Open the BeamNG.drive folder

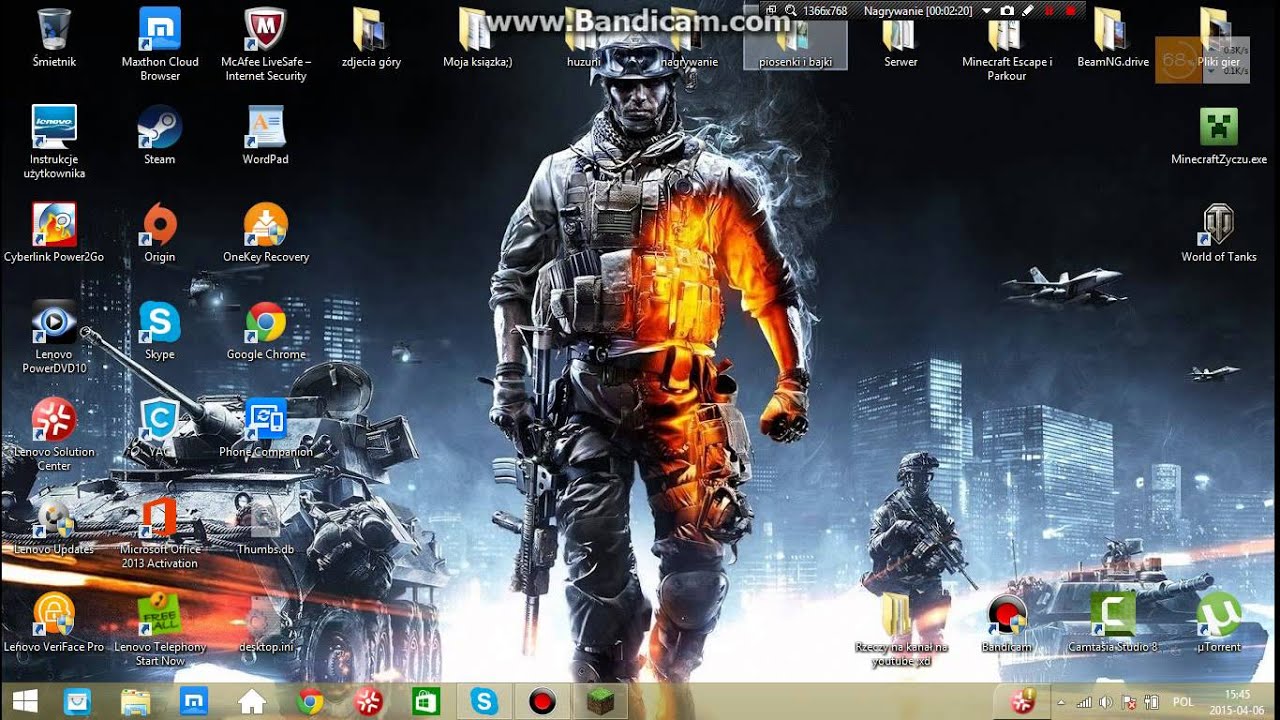click(x=1113, y=40)
